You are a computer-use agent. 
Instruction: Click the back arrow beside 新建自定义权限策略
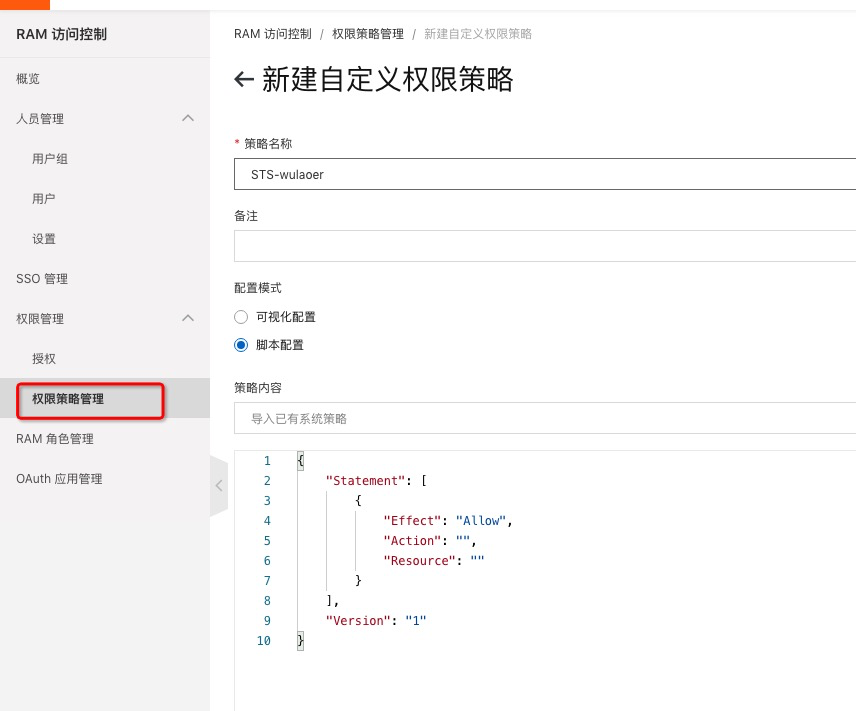click(x=243, y=80)
